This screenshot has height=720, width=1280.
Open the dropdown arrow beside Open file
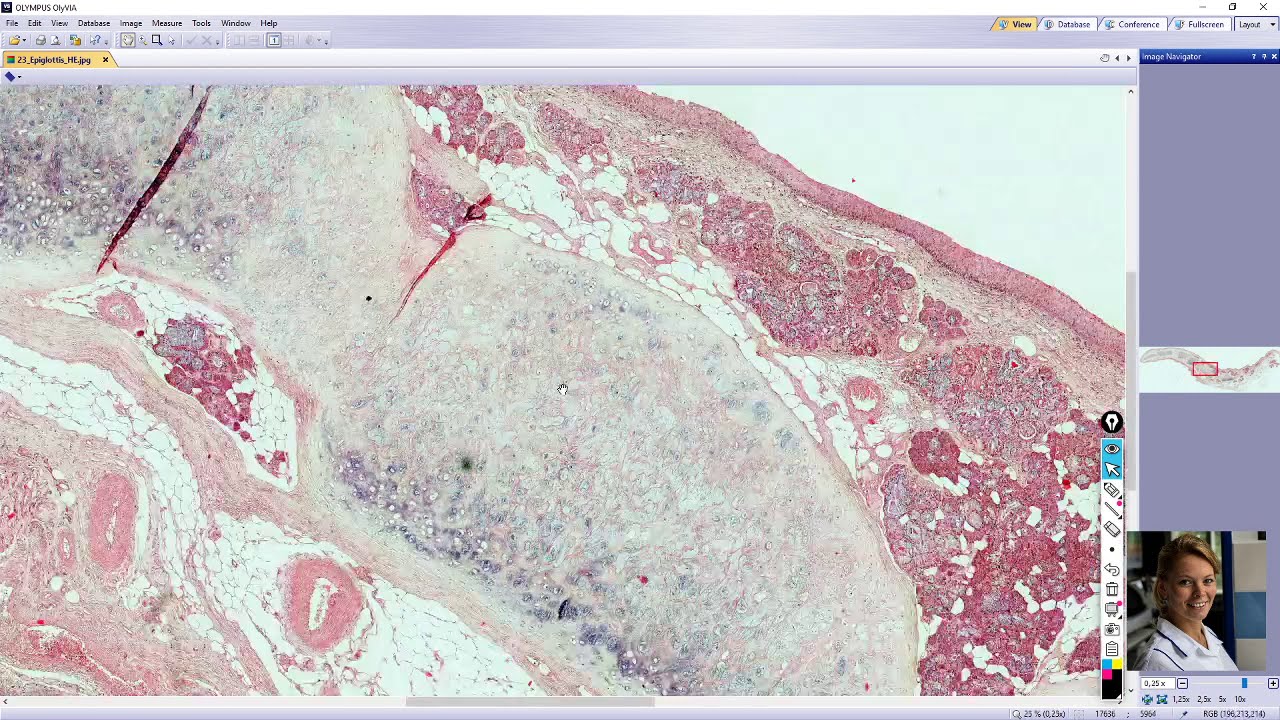click(24, 40)
